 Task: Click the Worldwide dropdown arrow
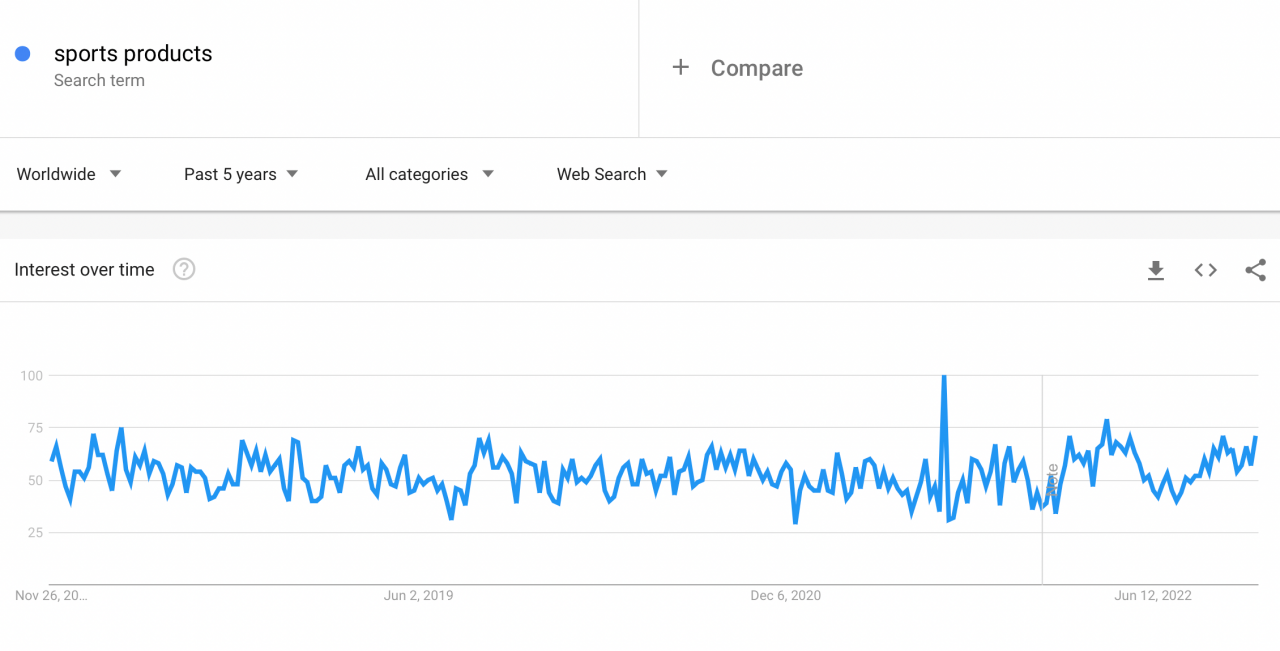pyautogui.click(x=115, y=174)
